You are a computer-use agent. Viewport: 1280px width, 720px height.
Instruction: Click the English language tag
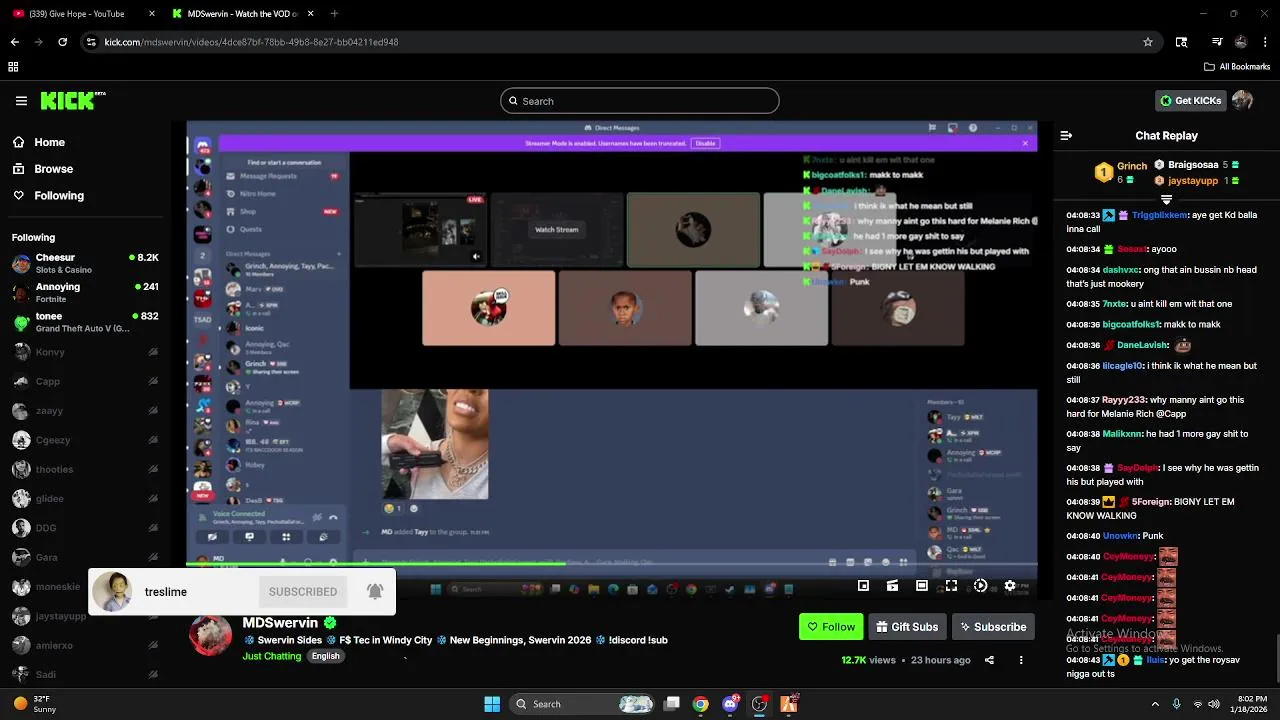(325, 656)
